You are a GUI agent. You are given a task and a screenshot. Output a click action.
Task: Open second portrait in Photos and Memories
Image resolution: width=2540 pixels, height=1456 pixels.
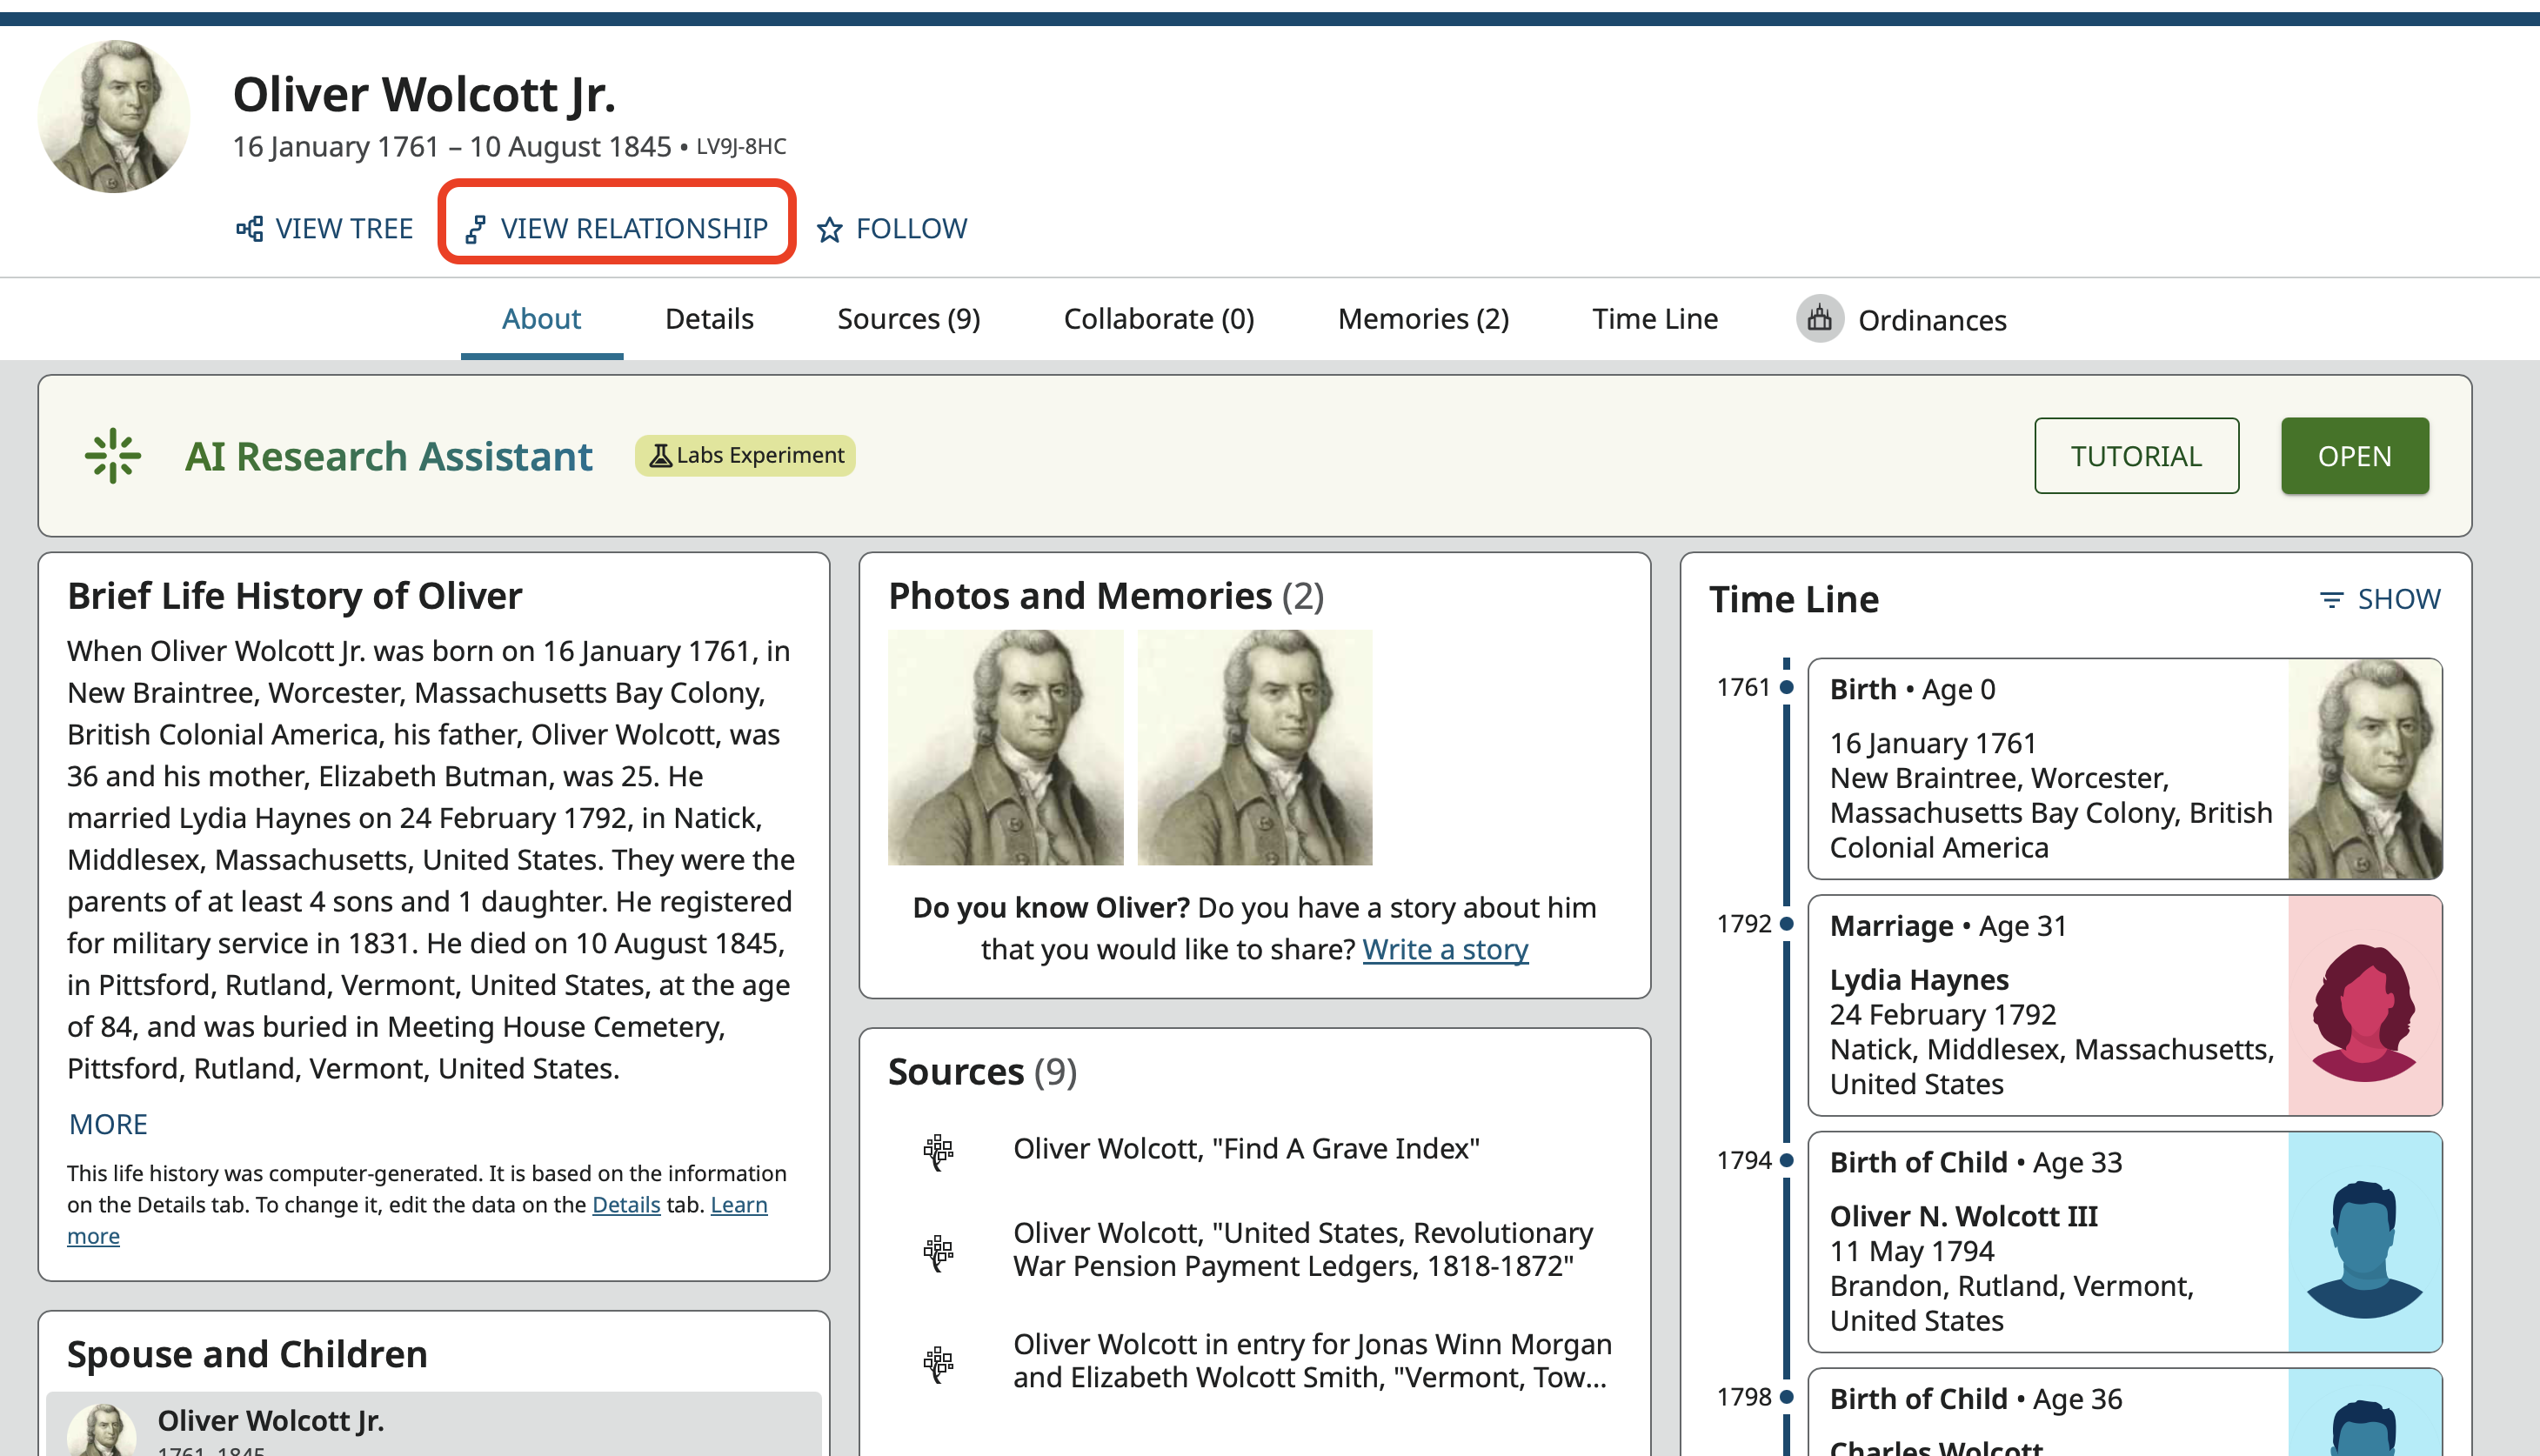click(1254, 747)
